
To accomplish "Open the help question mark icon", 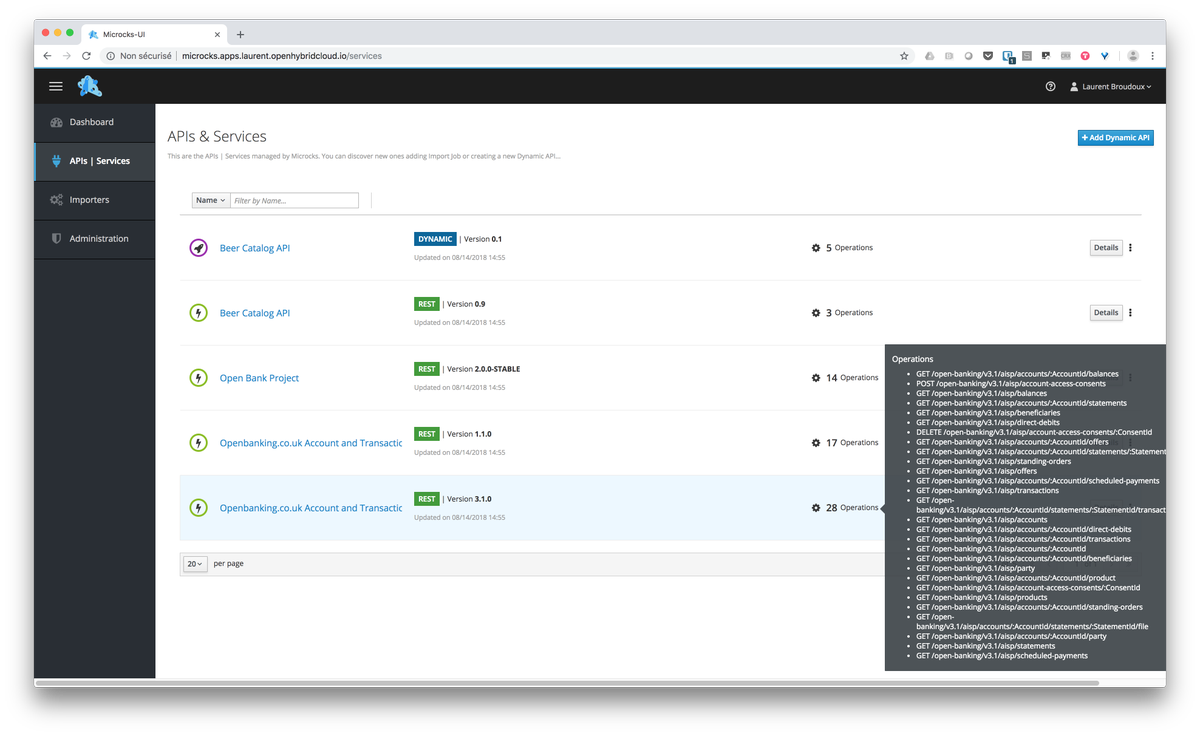I will click(x=1050, y=87).
